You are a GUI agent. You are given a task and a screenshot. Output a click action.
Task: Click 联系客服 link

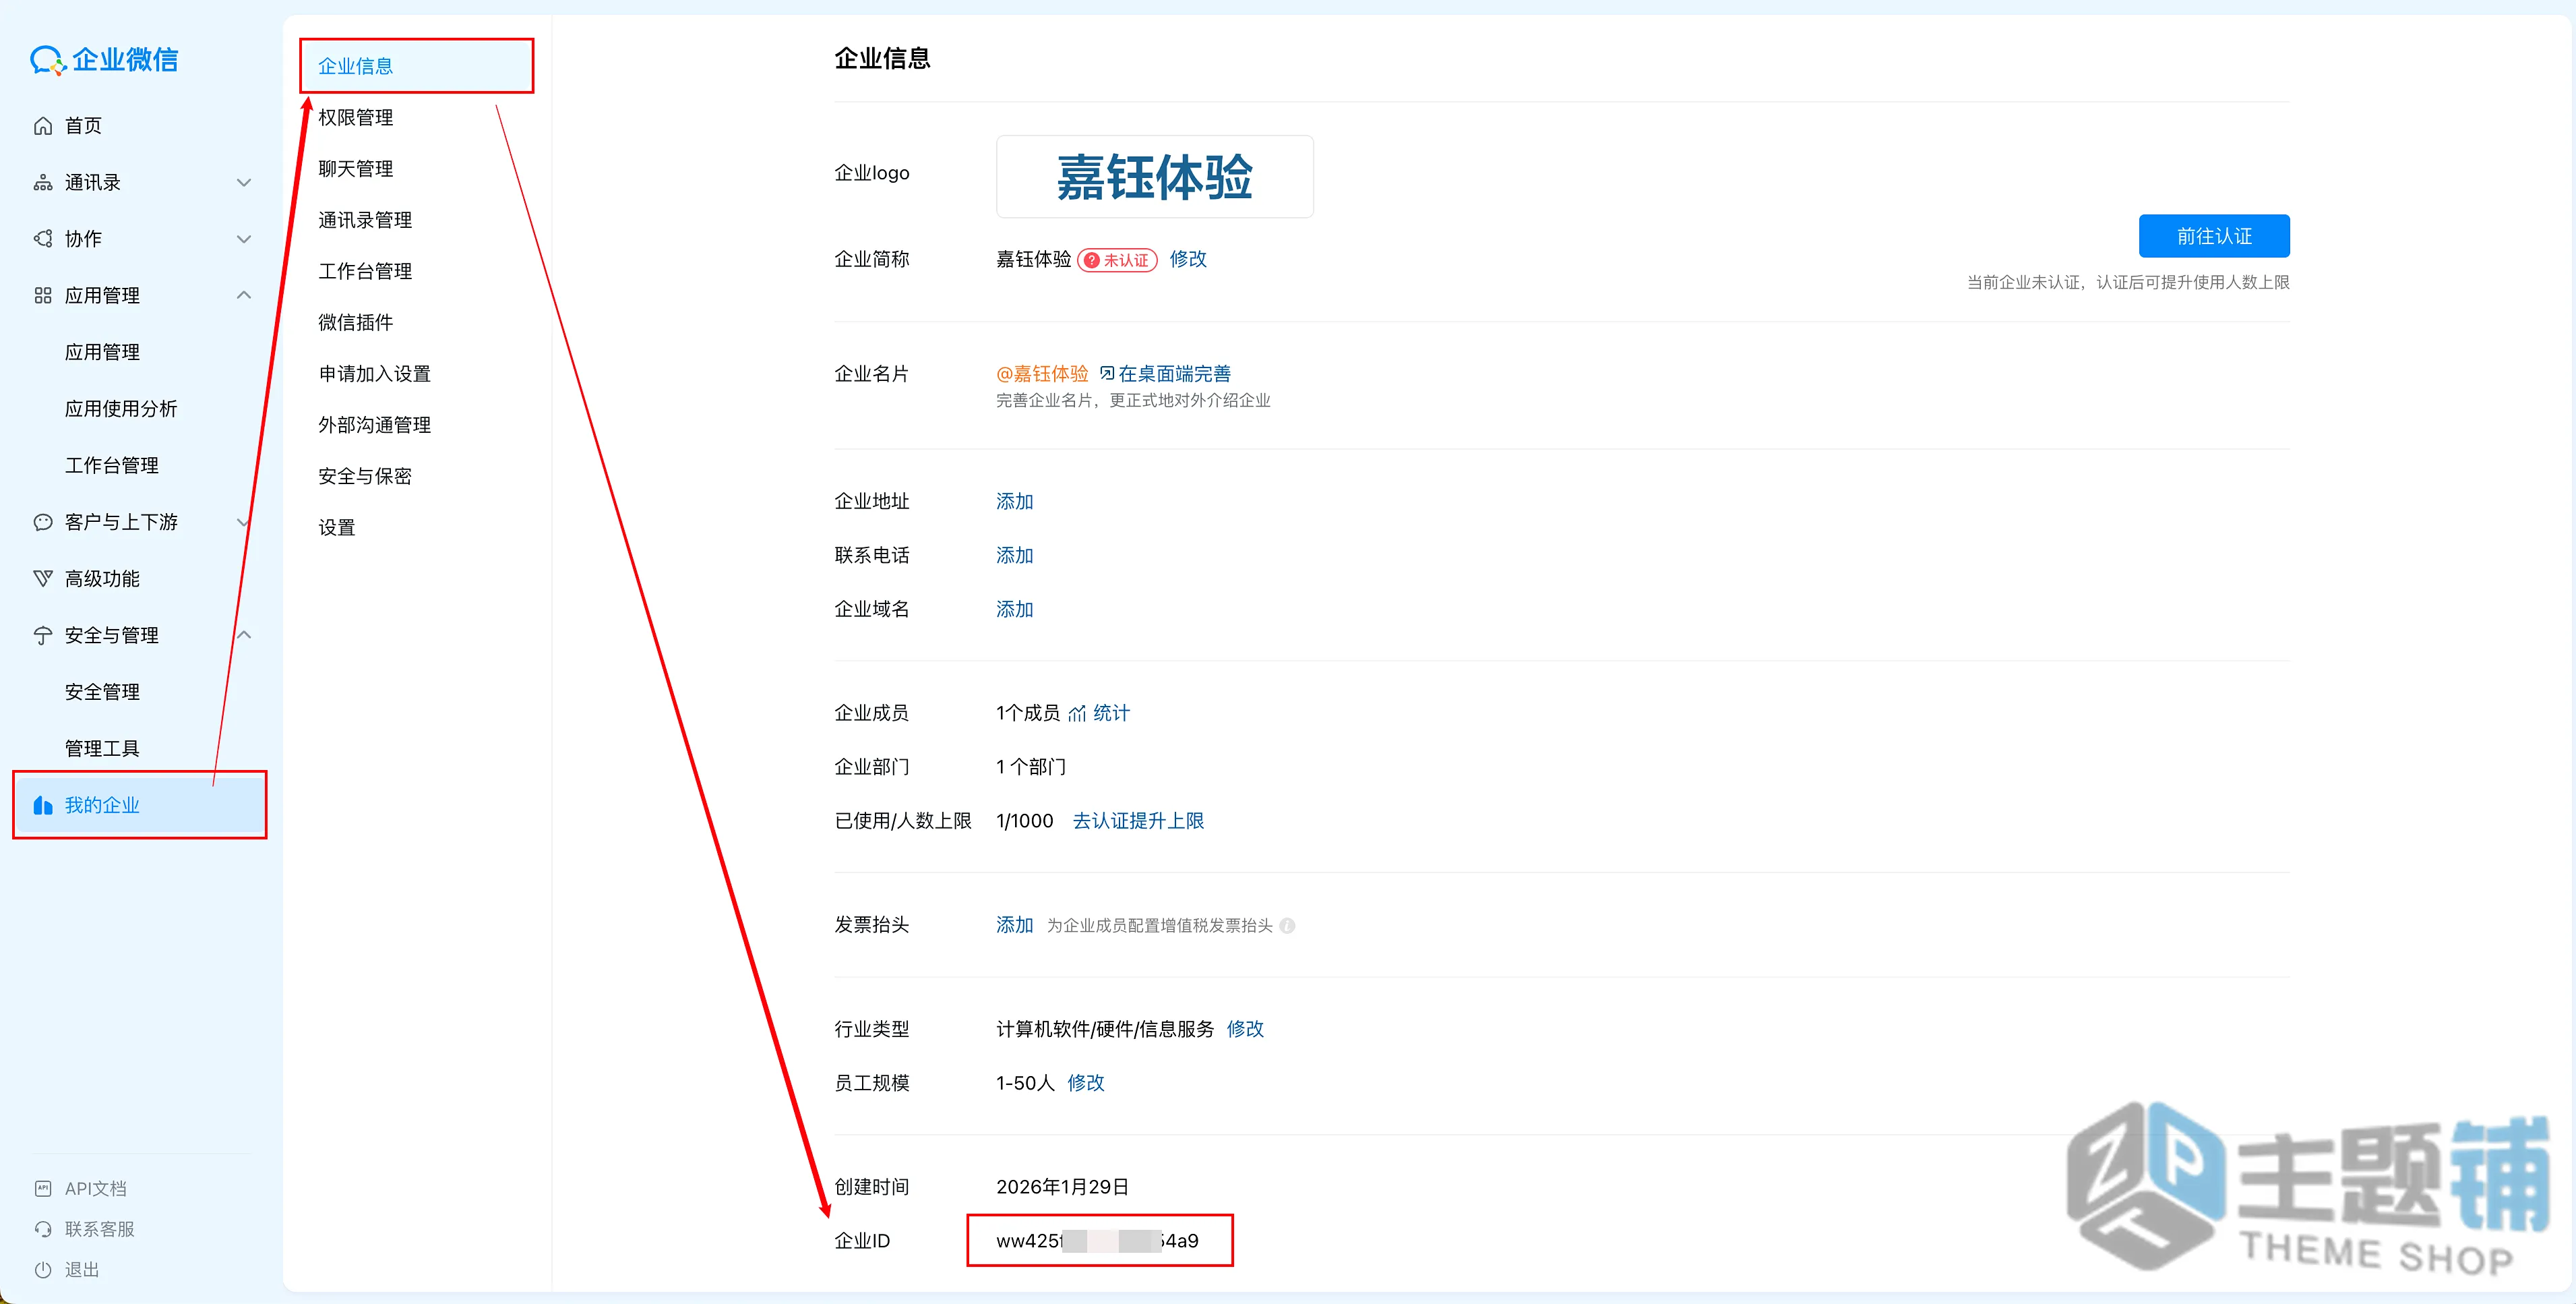tap(99, 1229)
